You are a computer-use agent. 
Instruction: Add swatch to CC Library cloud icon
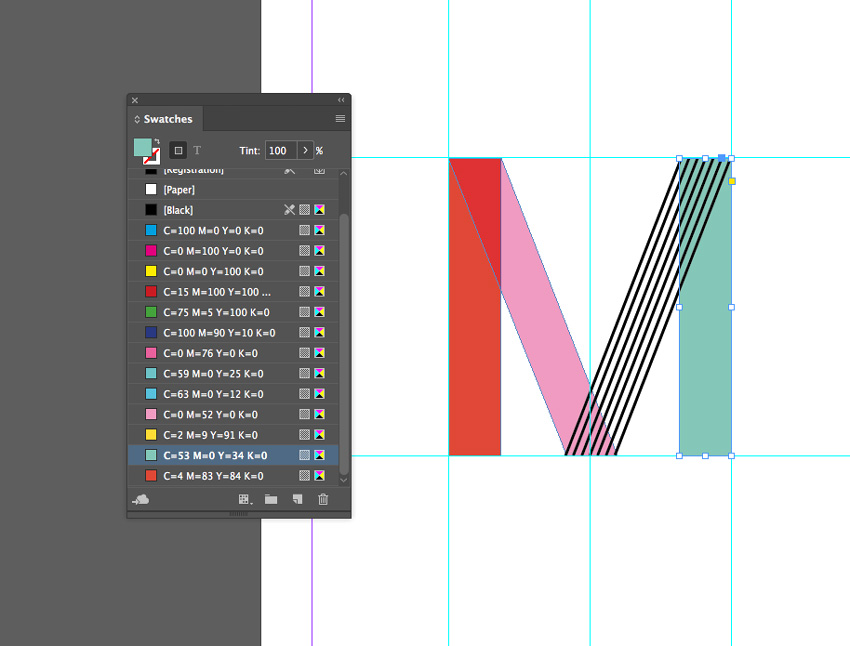141,500
